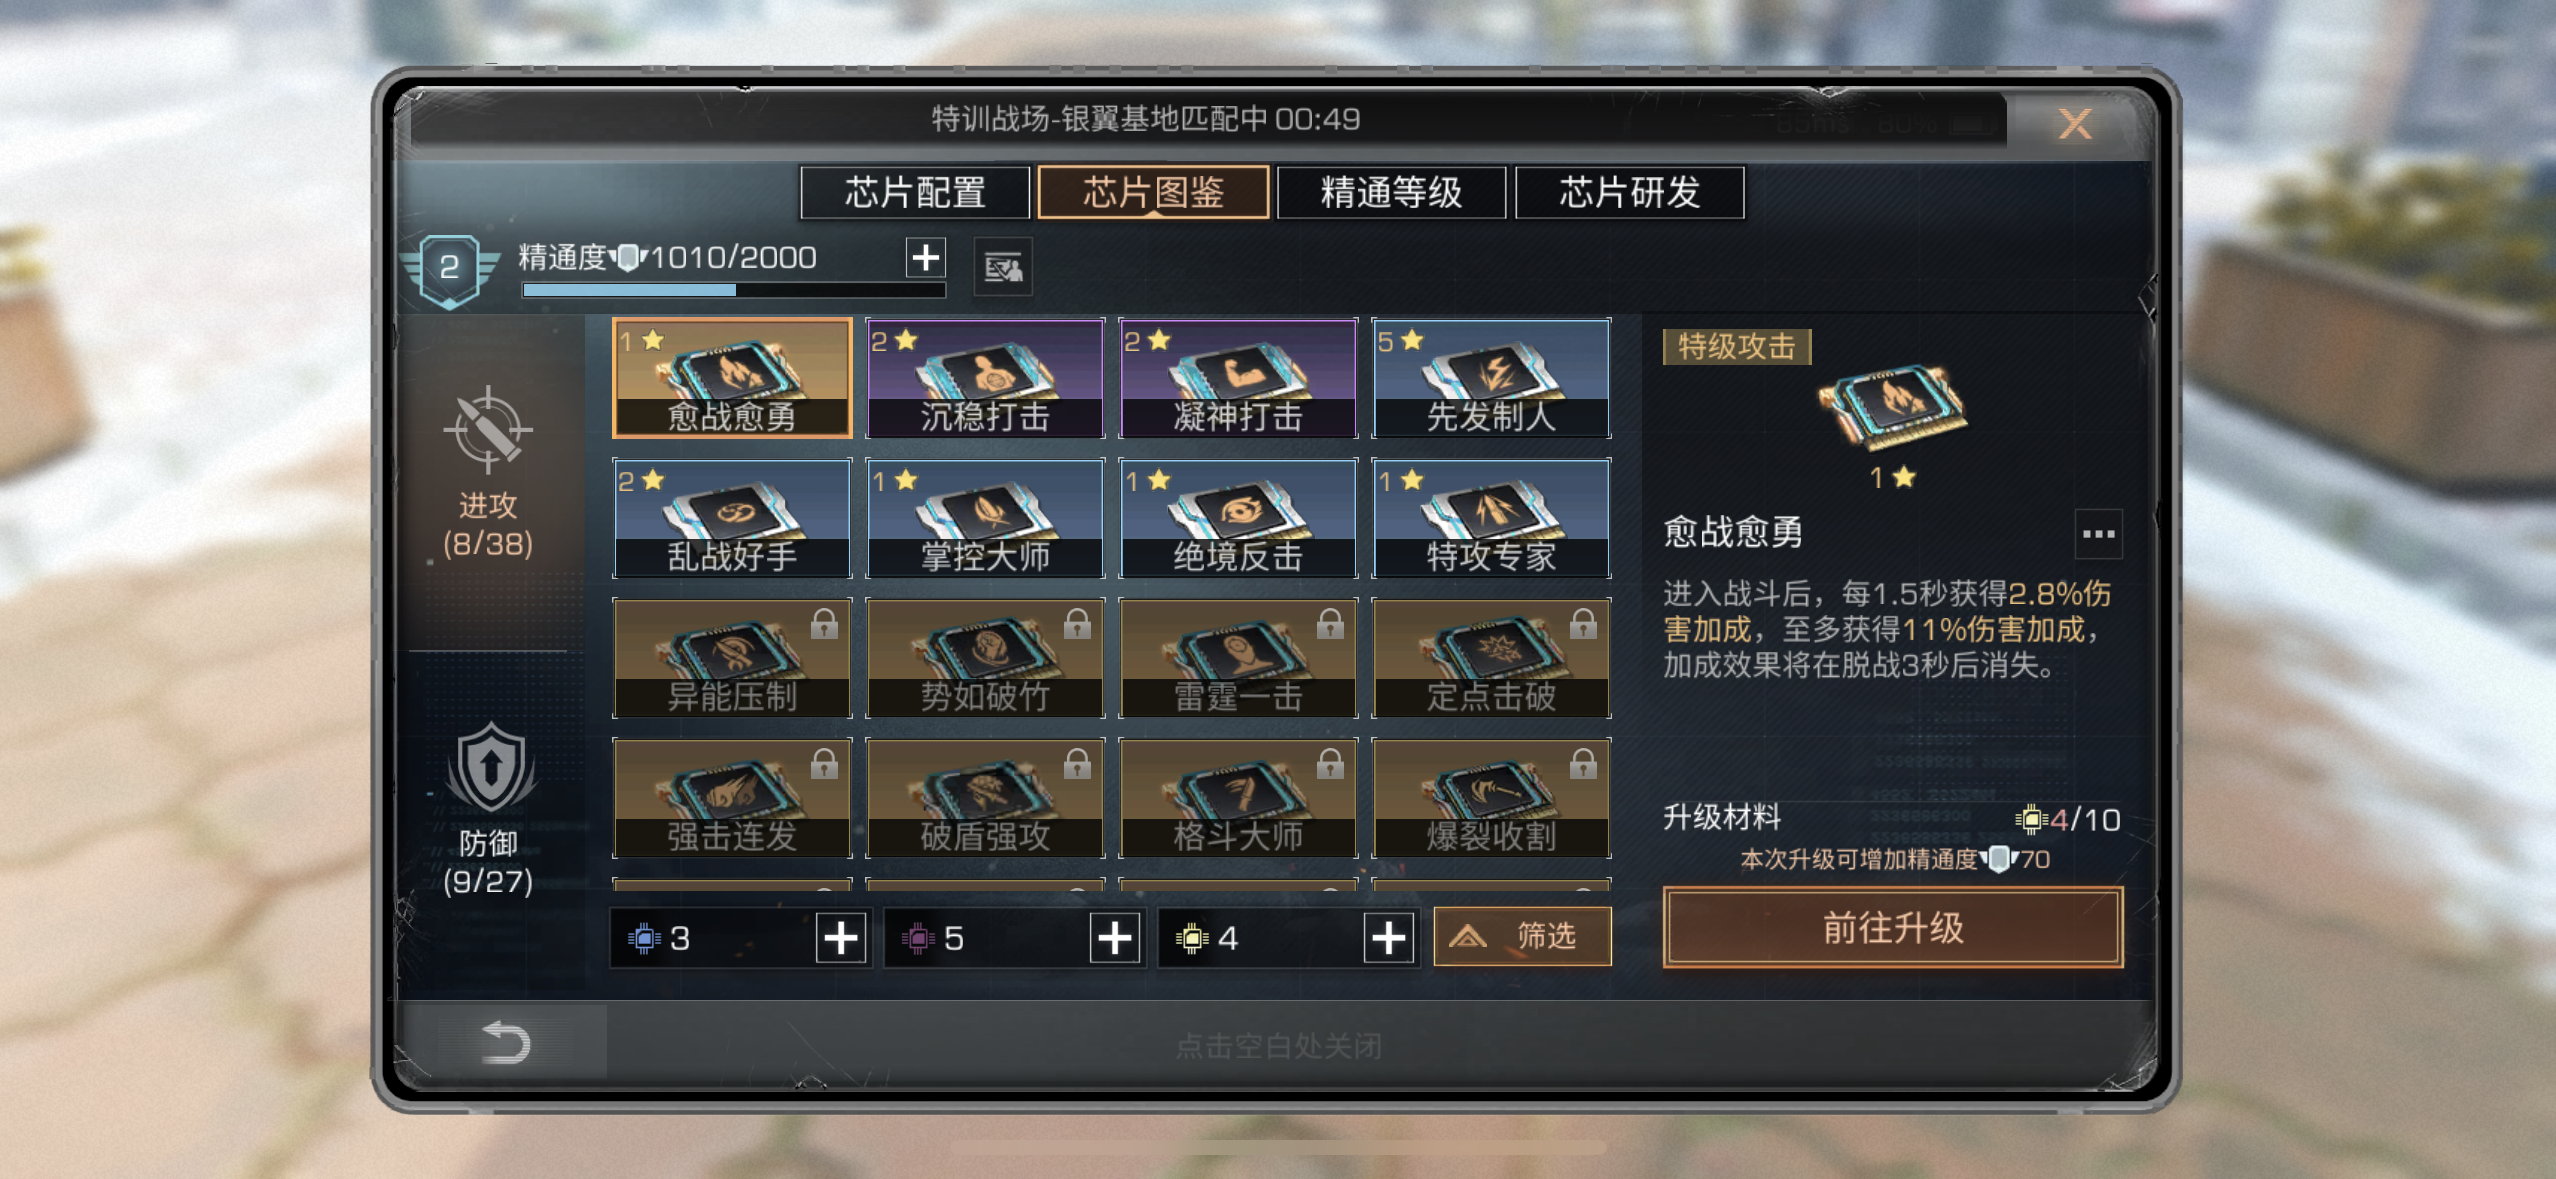Select the locked 雷霆一击 chip
Screen dimensions: 2556x1179
(1238, 658)
